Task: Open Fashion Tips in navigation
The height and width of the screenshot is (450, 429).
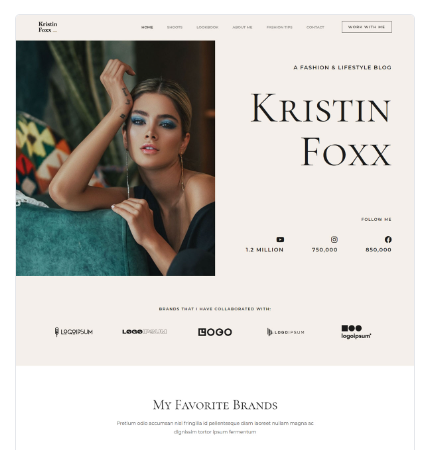Action: [279, 27]
